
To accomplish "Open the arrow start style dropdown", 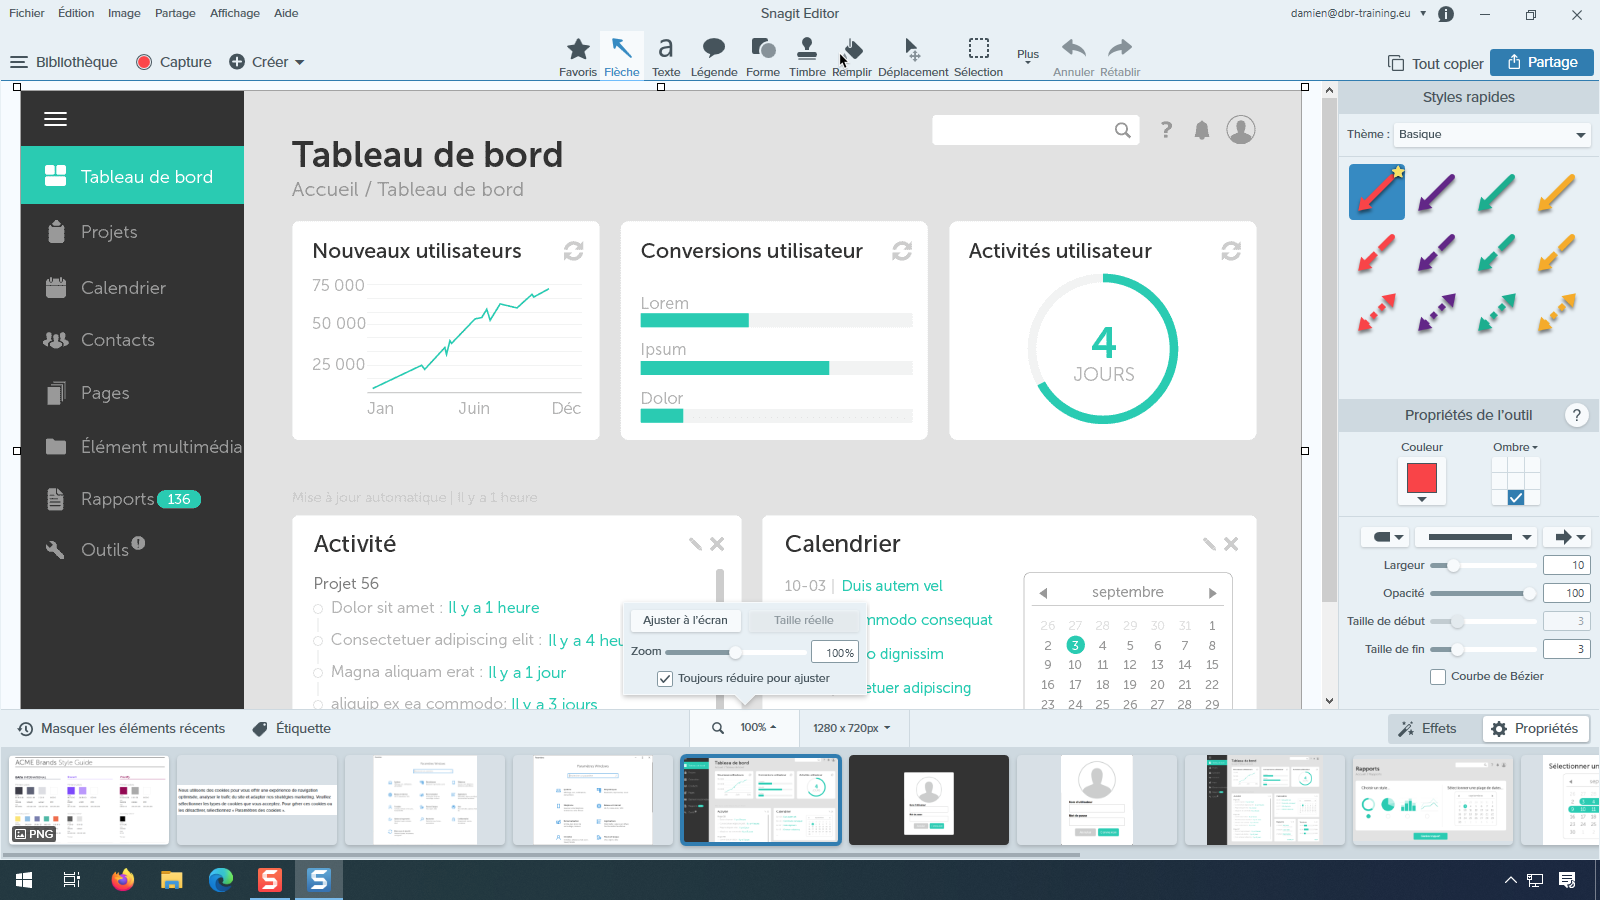I will click(x=1385, y=537).
